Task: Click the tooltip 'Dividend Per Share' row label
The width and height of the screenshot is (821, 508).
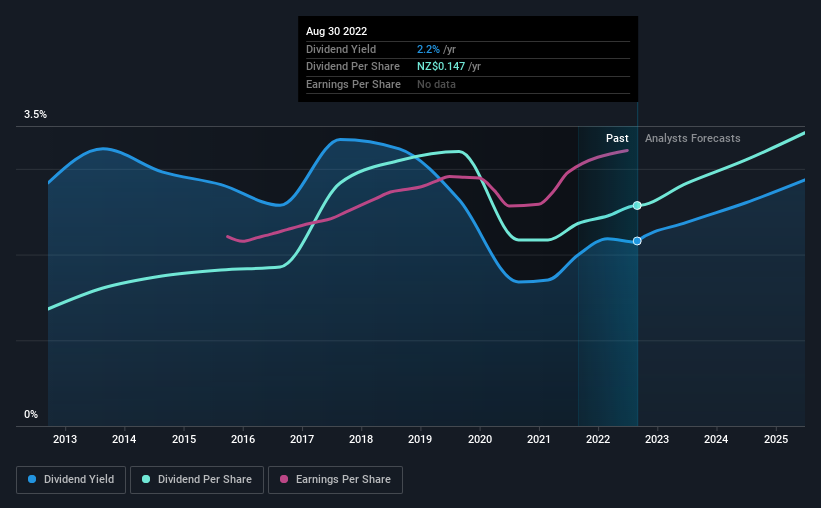Action: click(352, 67)
